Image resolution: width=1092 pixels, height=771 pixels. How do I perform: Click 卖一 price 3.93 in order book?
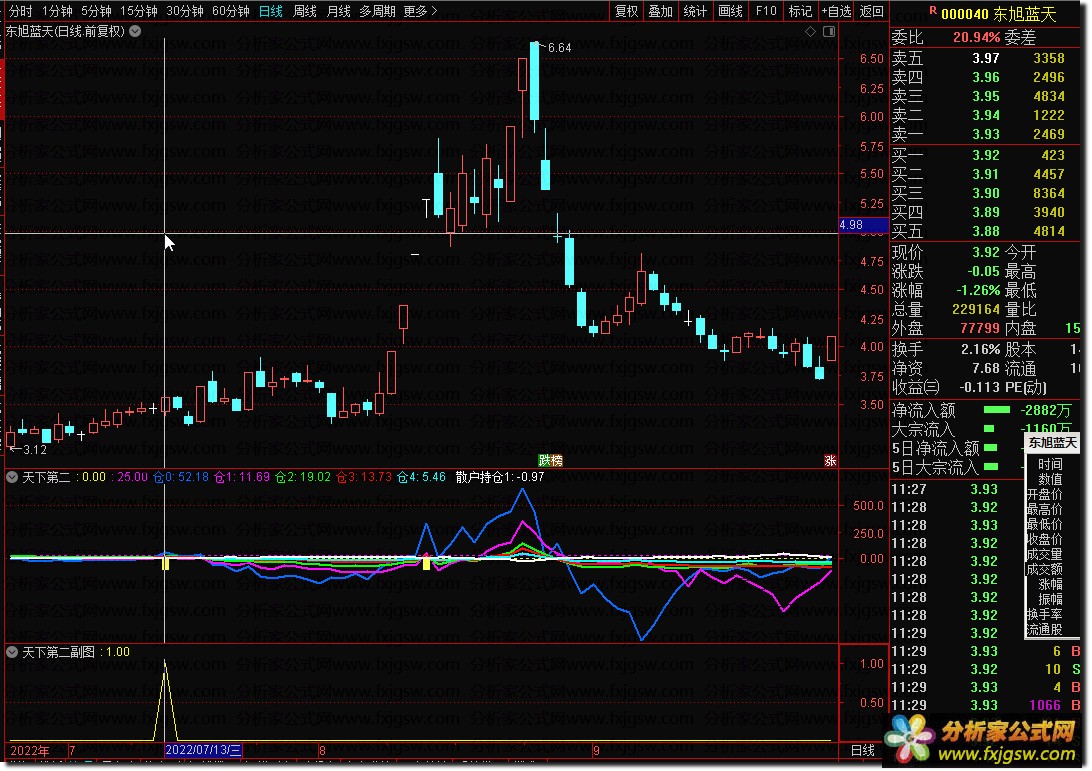click(986, 134)
